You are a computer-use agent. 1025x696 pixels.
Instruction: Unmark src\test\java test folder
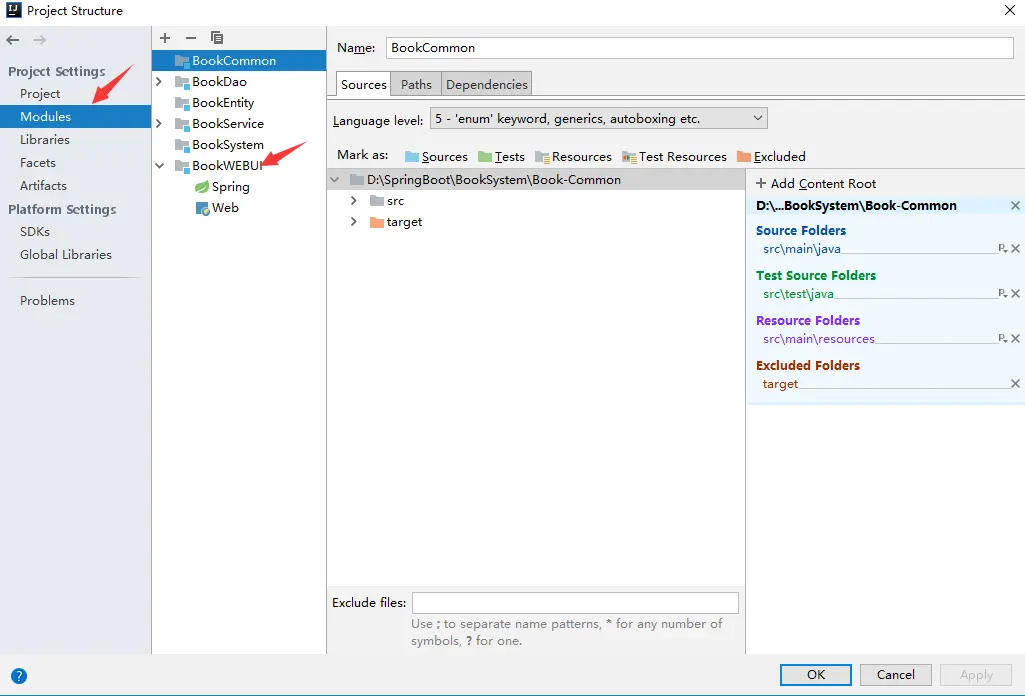coord(1015,293)
